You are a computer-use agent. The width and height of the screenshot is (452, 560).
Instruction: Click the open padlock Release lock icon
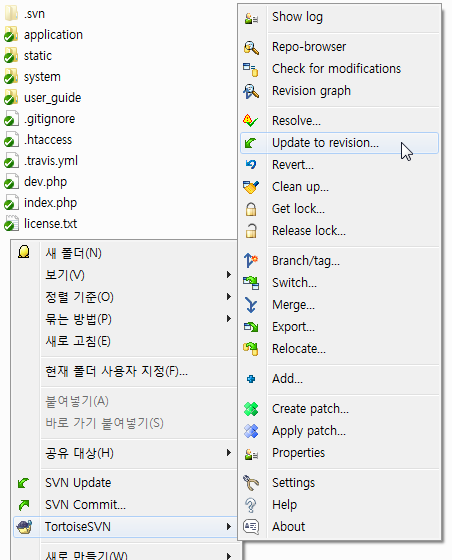(x=251, y=231)
